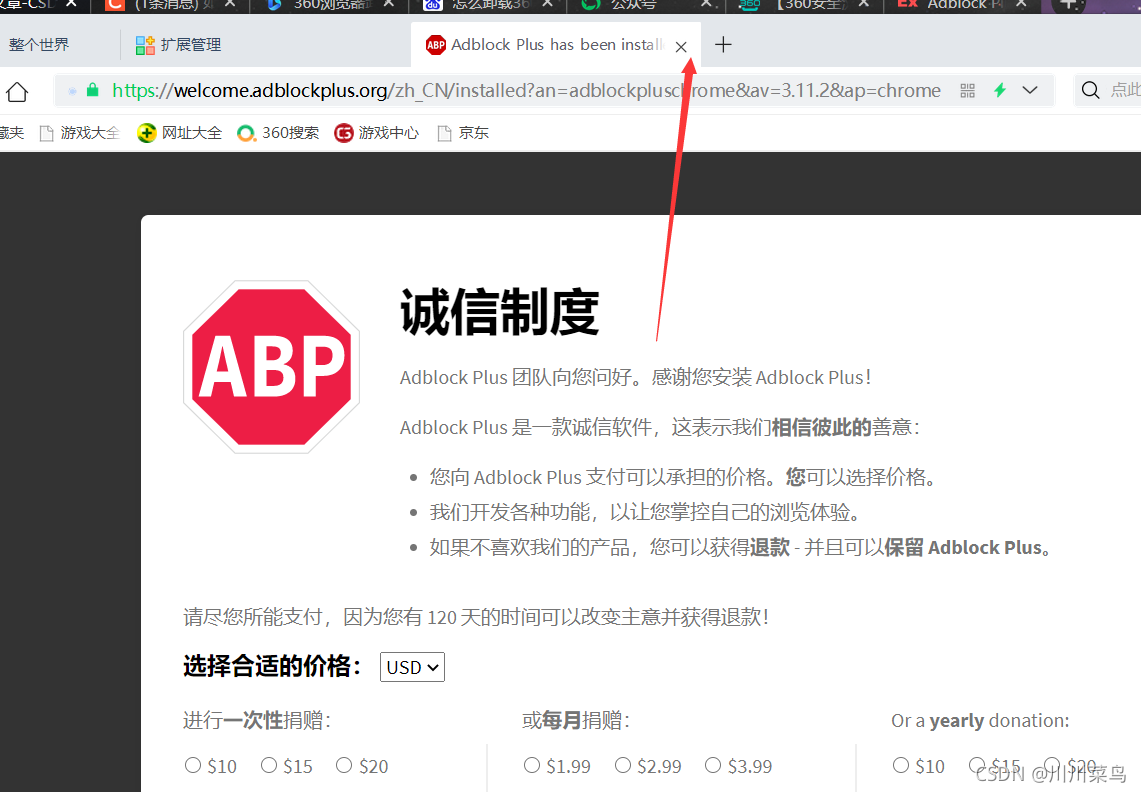
Task: Click the ABP favicon on the active tab
Action: (435, 45)
